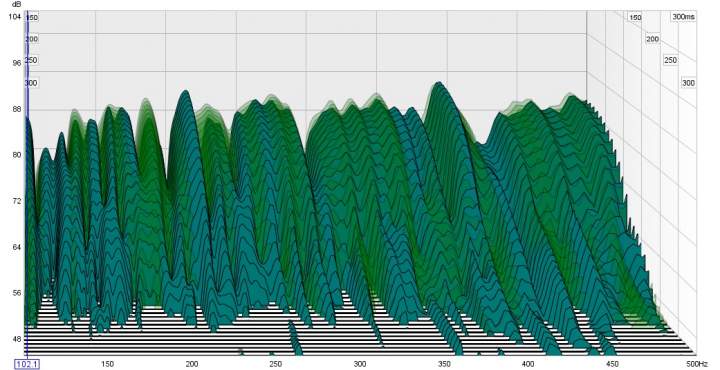Click the 400 Hz frequency axis label
Image resolution: width=720 pixels, height=370 pixels.
click(x=528, y=364)
